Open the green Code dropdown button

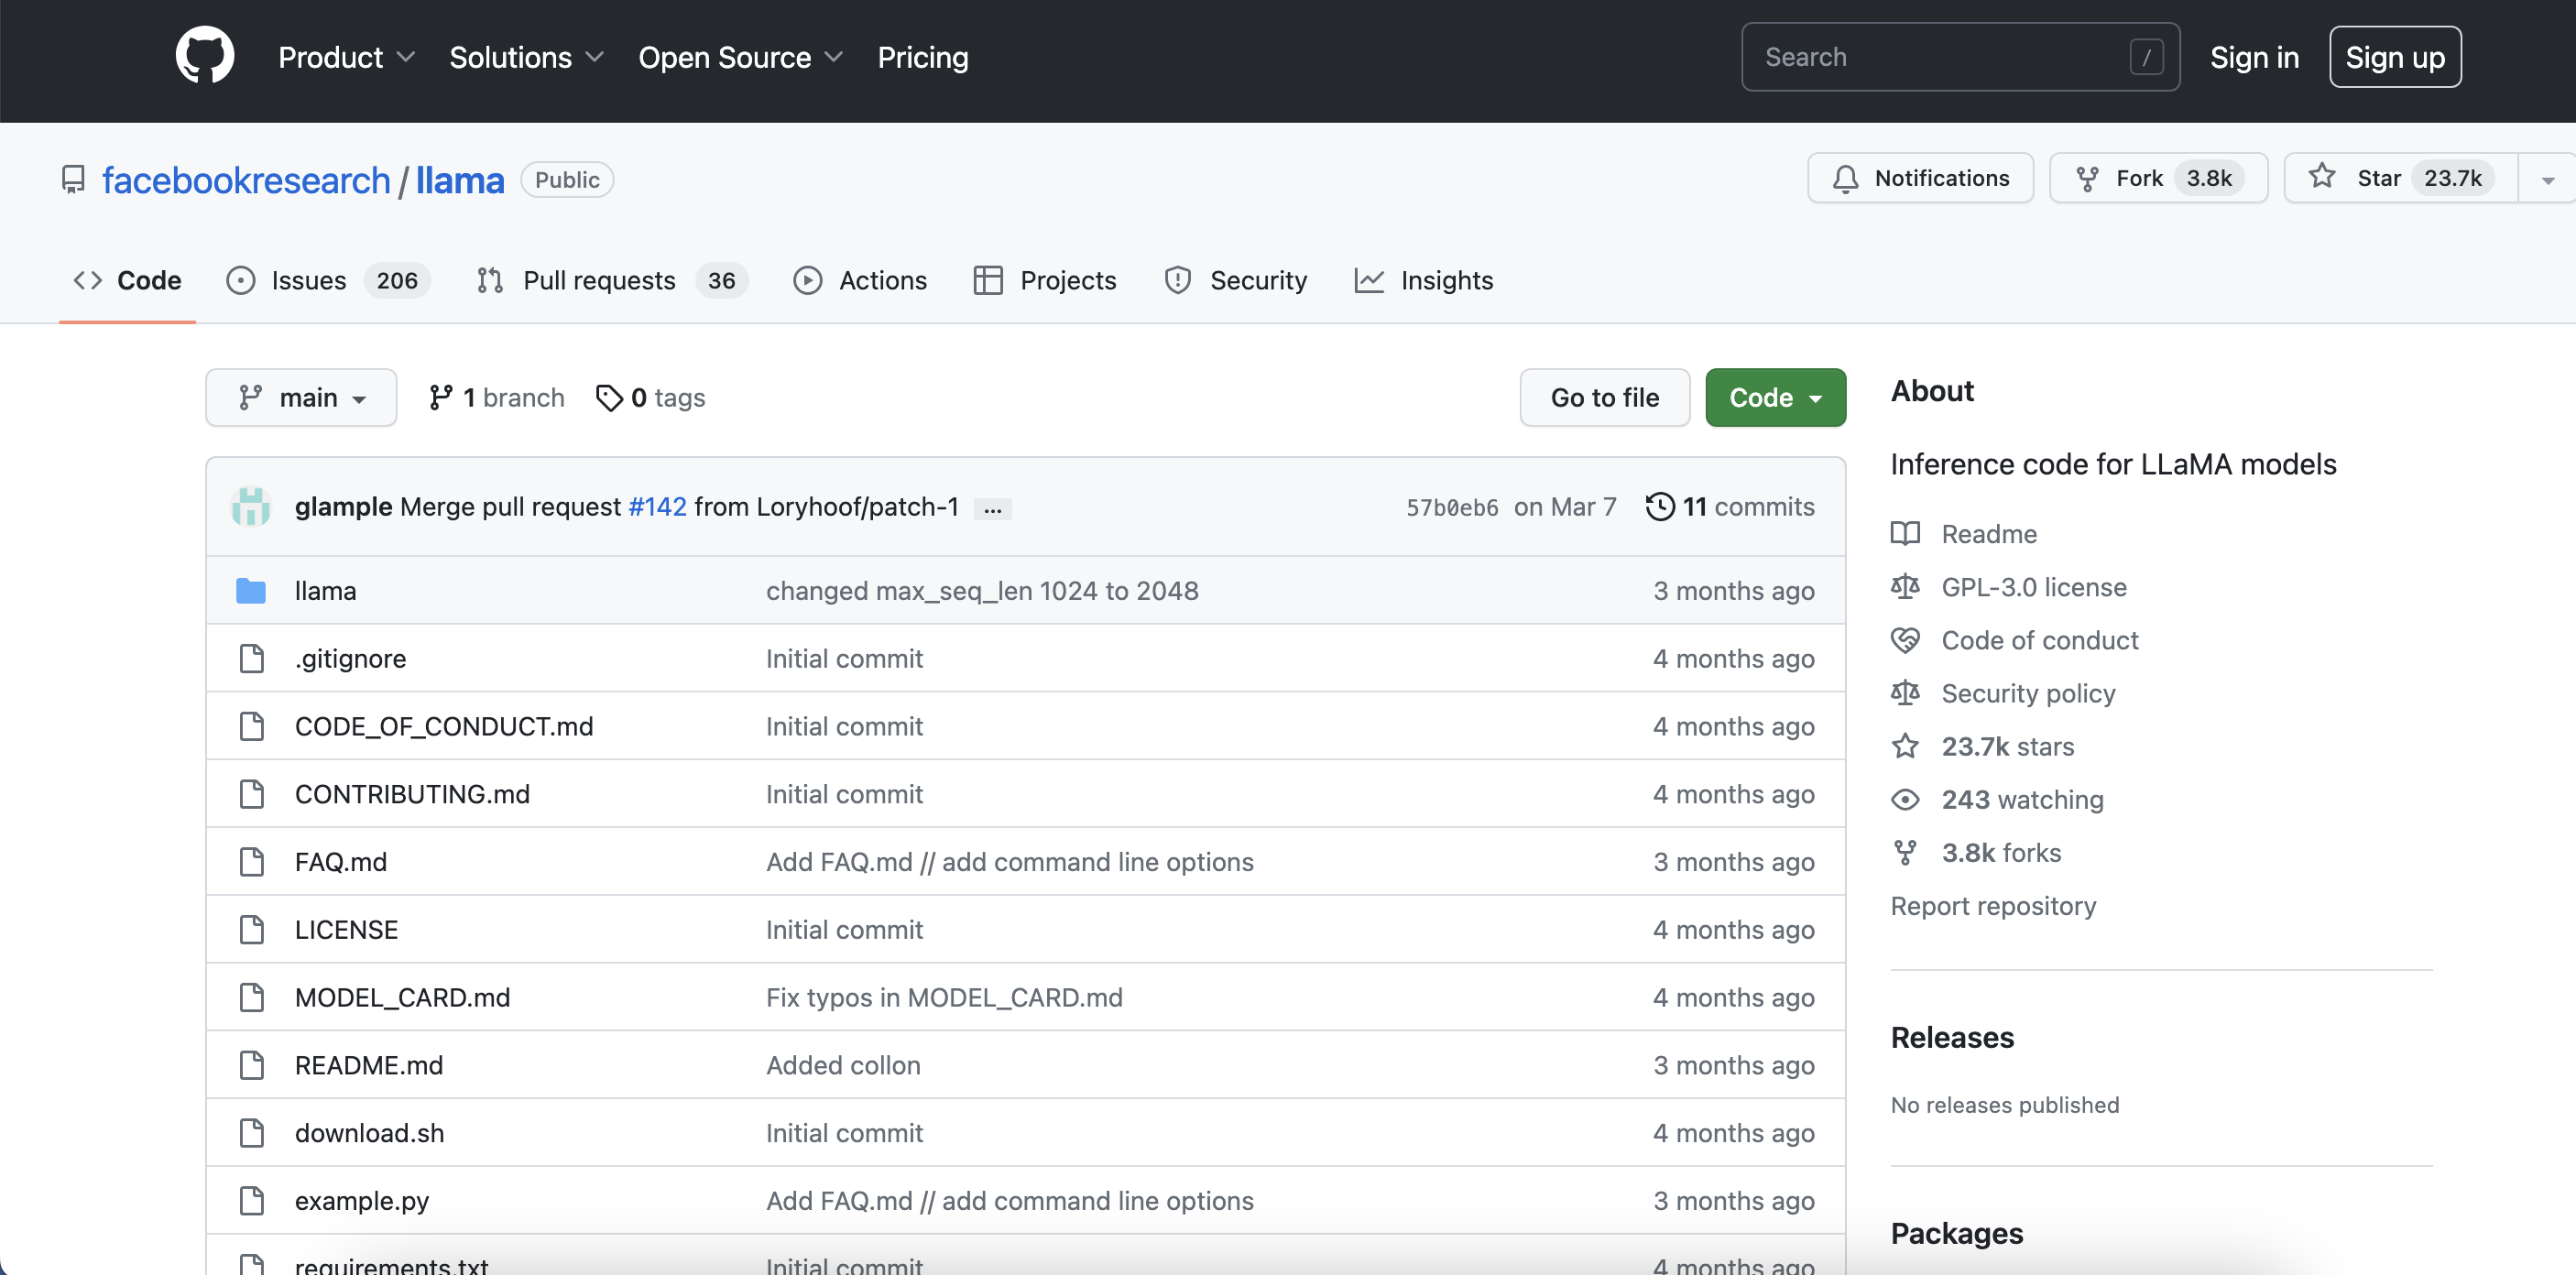[x=1775, y=398]
